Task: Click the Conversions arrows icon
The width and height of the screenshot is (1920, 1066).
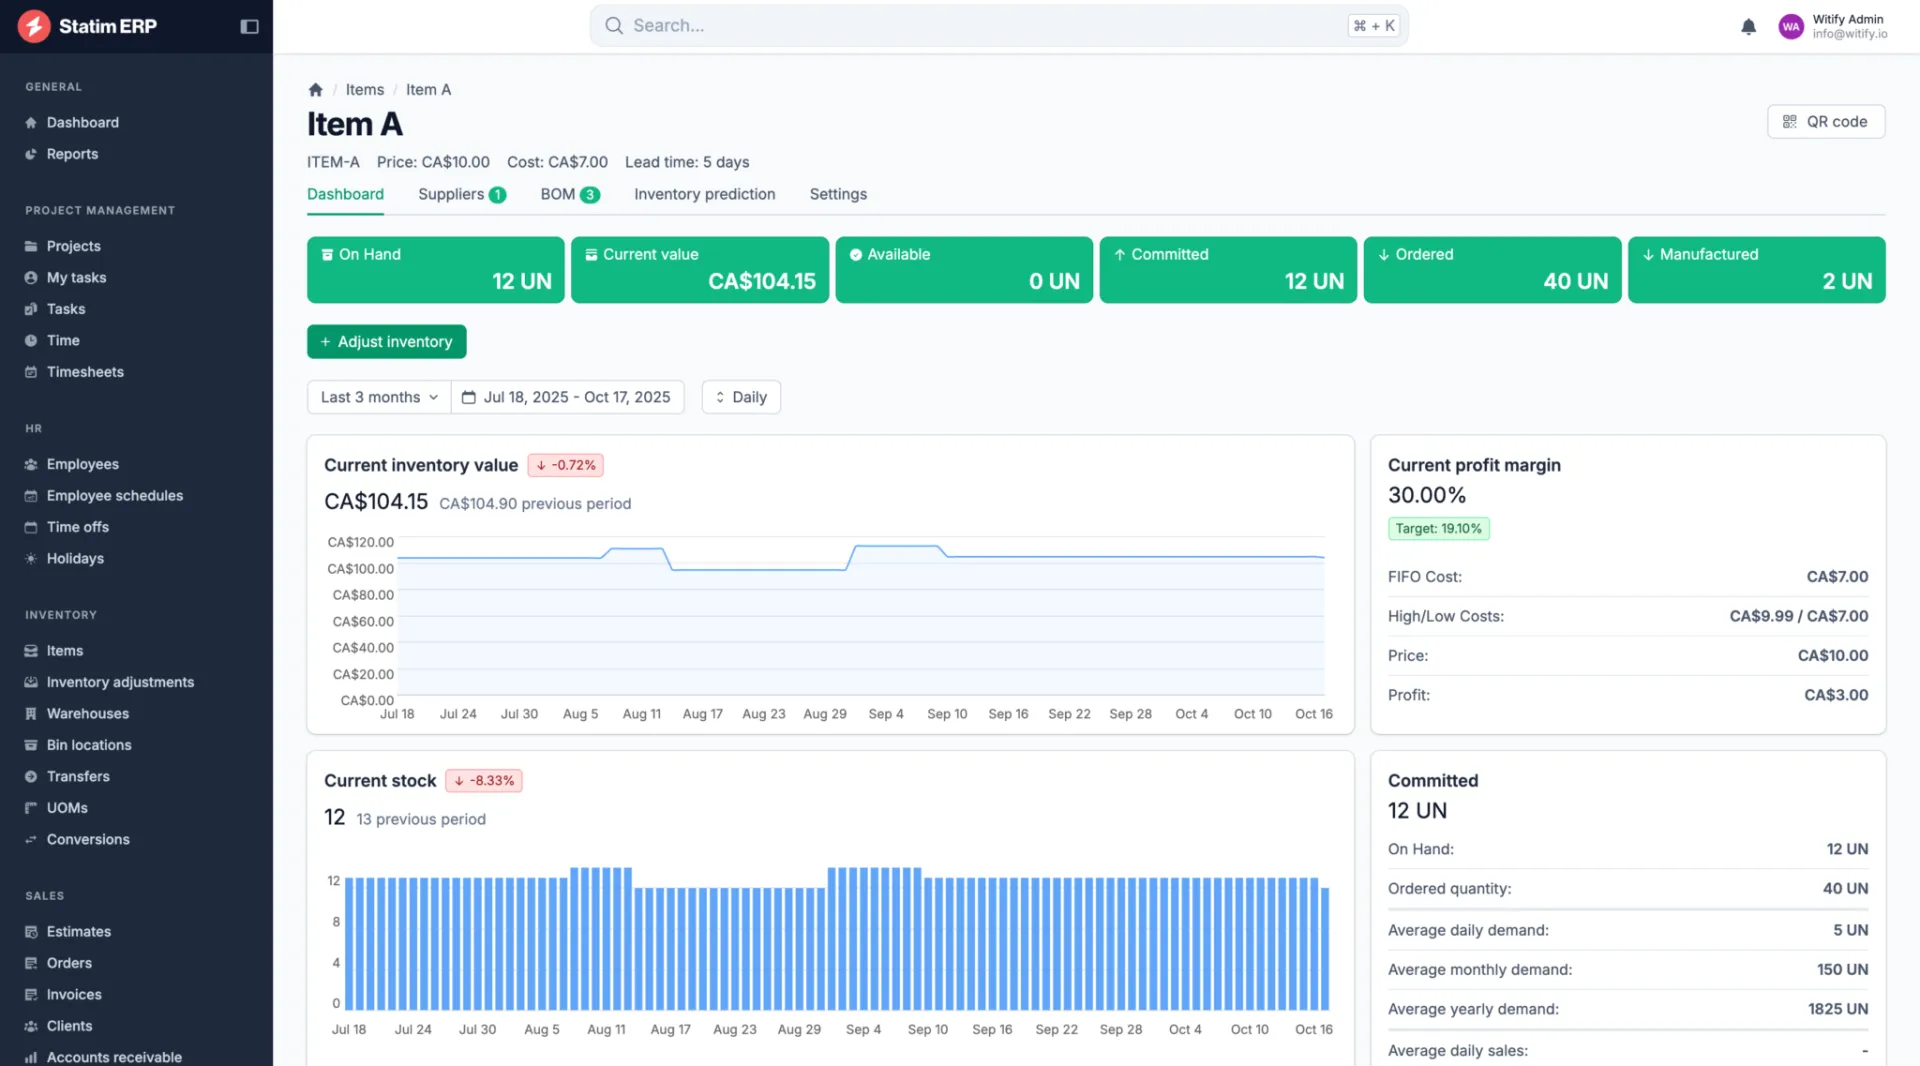Action: pos(31,840)
